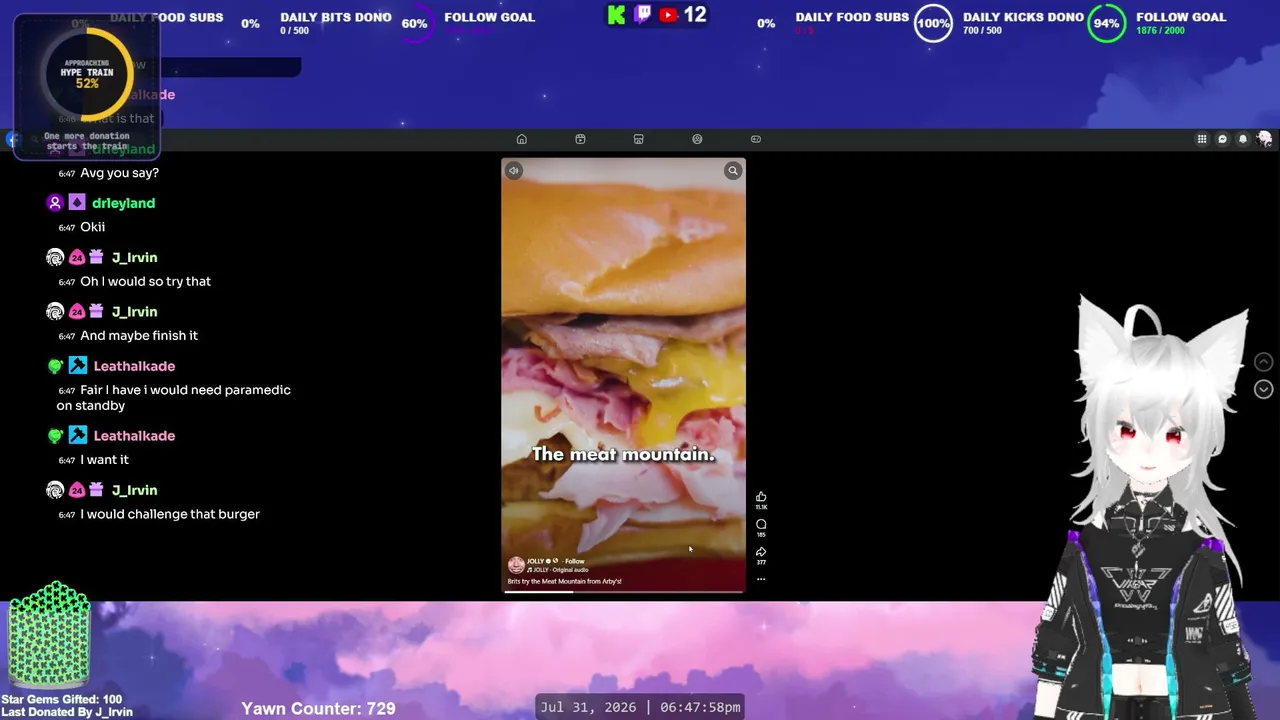Click the "I want it" chat message
The height and width of the screenshot is (720, 1280).
[104, 460]
